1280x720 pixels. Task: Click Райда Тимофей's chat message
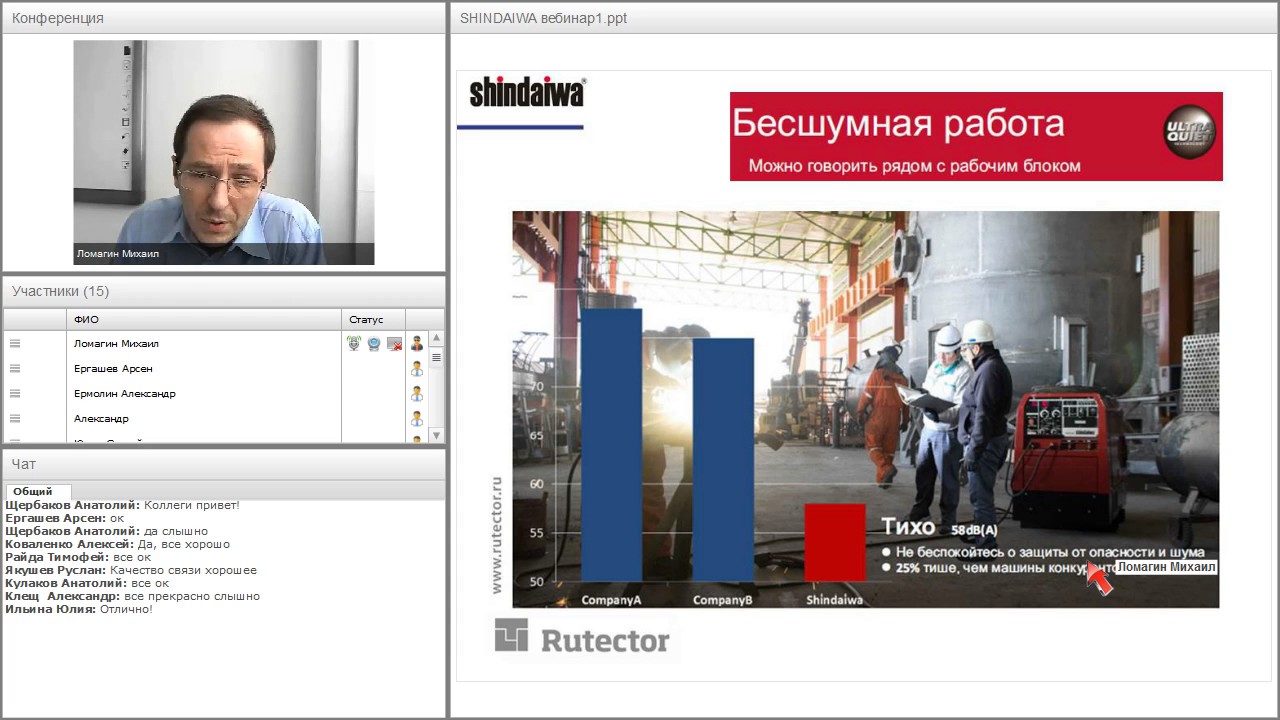coord(78,557)
